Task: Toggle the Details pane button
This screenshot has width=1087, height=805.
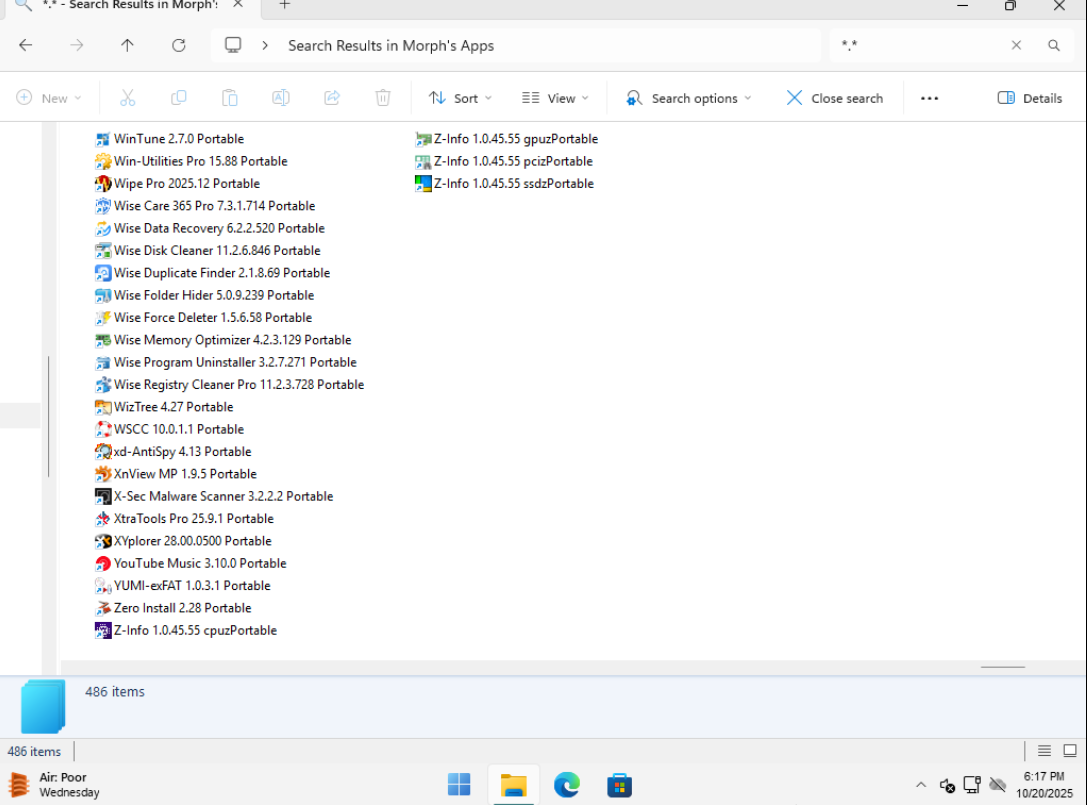Action: (x=1029, y=98)
